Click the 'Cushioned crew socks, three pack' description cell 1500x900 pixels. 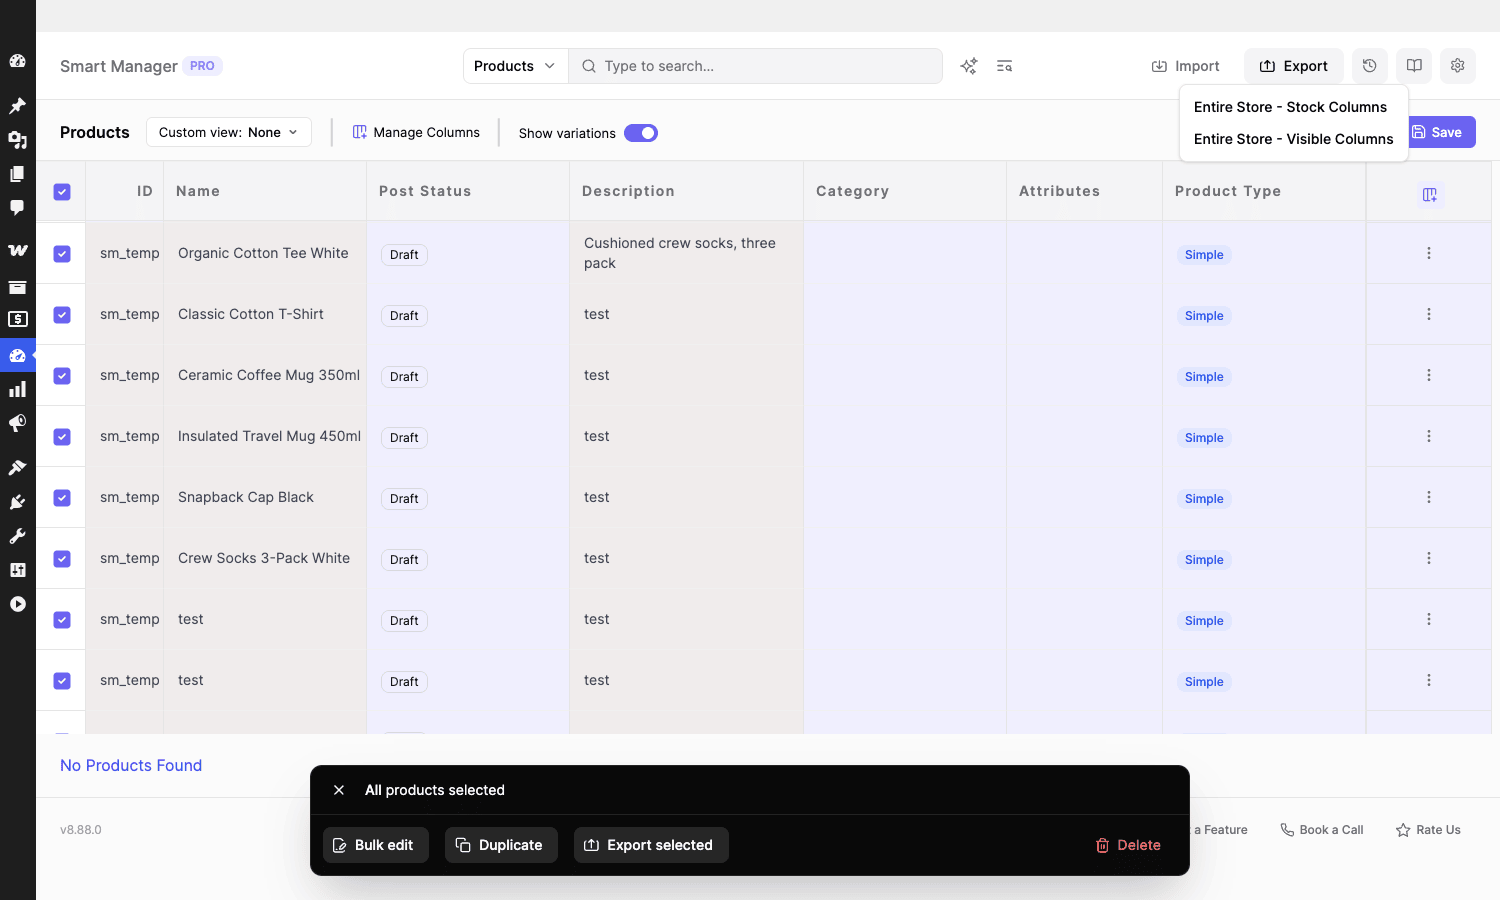coord(686,253)
